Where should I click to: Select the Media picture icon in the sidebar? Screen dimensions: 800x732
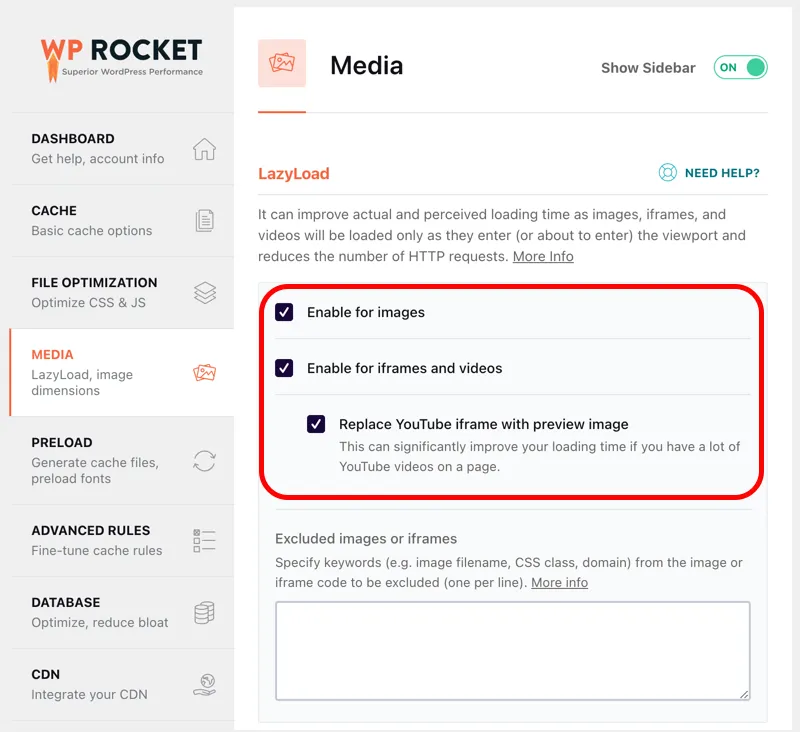(x=204, y=370)
